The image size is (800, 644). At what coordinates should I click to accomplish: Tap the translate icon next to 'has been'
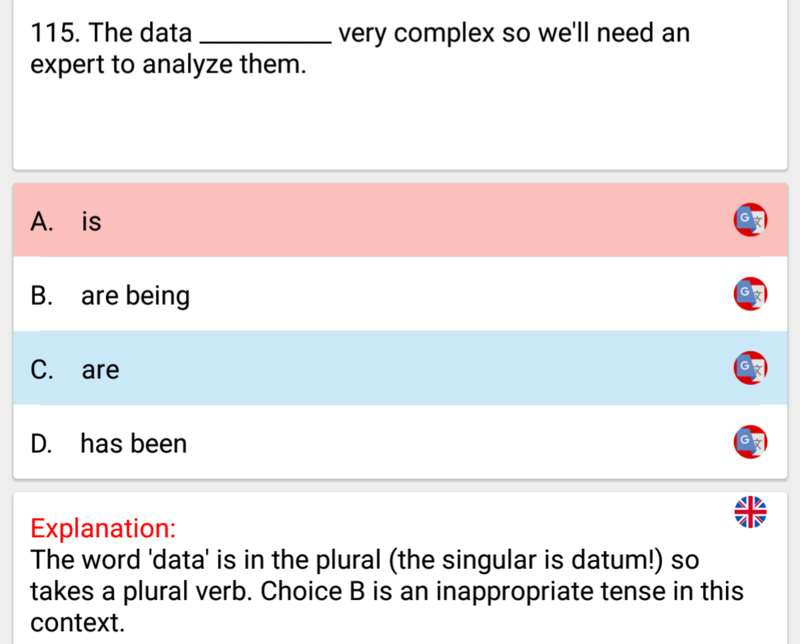(x=751, y=442)
